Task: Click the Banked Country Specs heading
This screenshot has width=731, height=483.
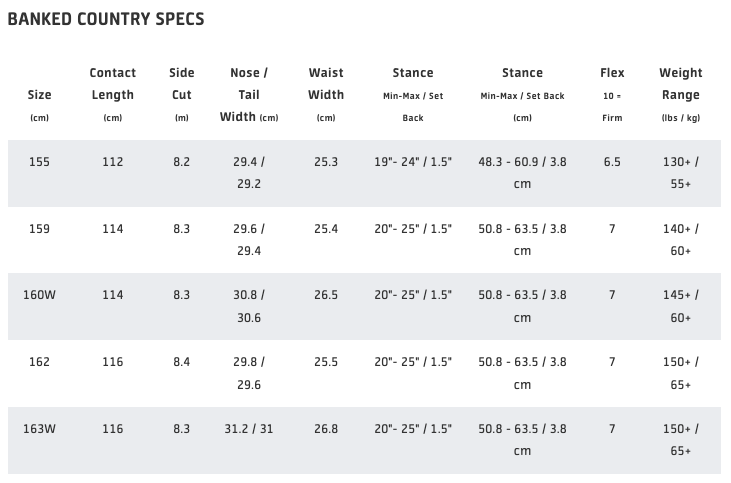Action: coord(106,19)
